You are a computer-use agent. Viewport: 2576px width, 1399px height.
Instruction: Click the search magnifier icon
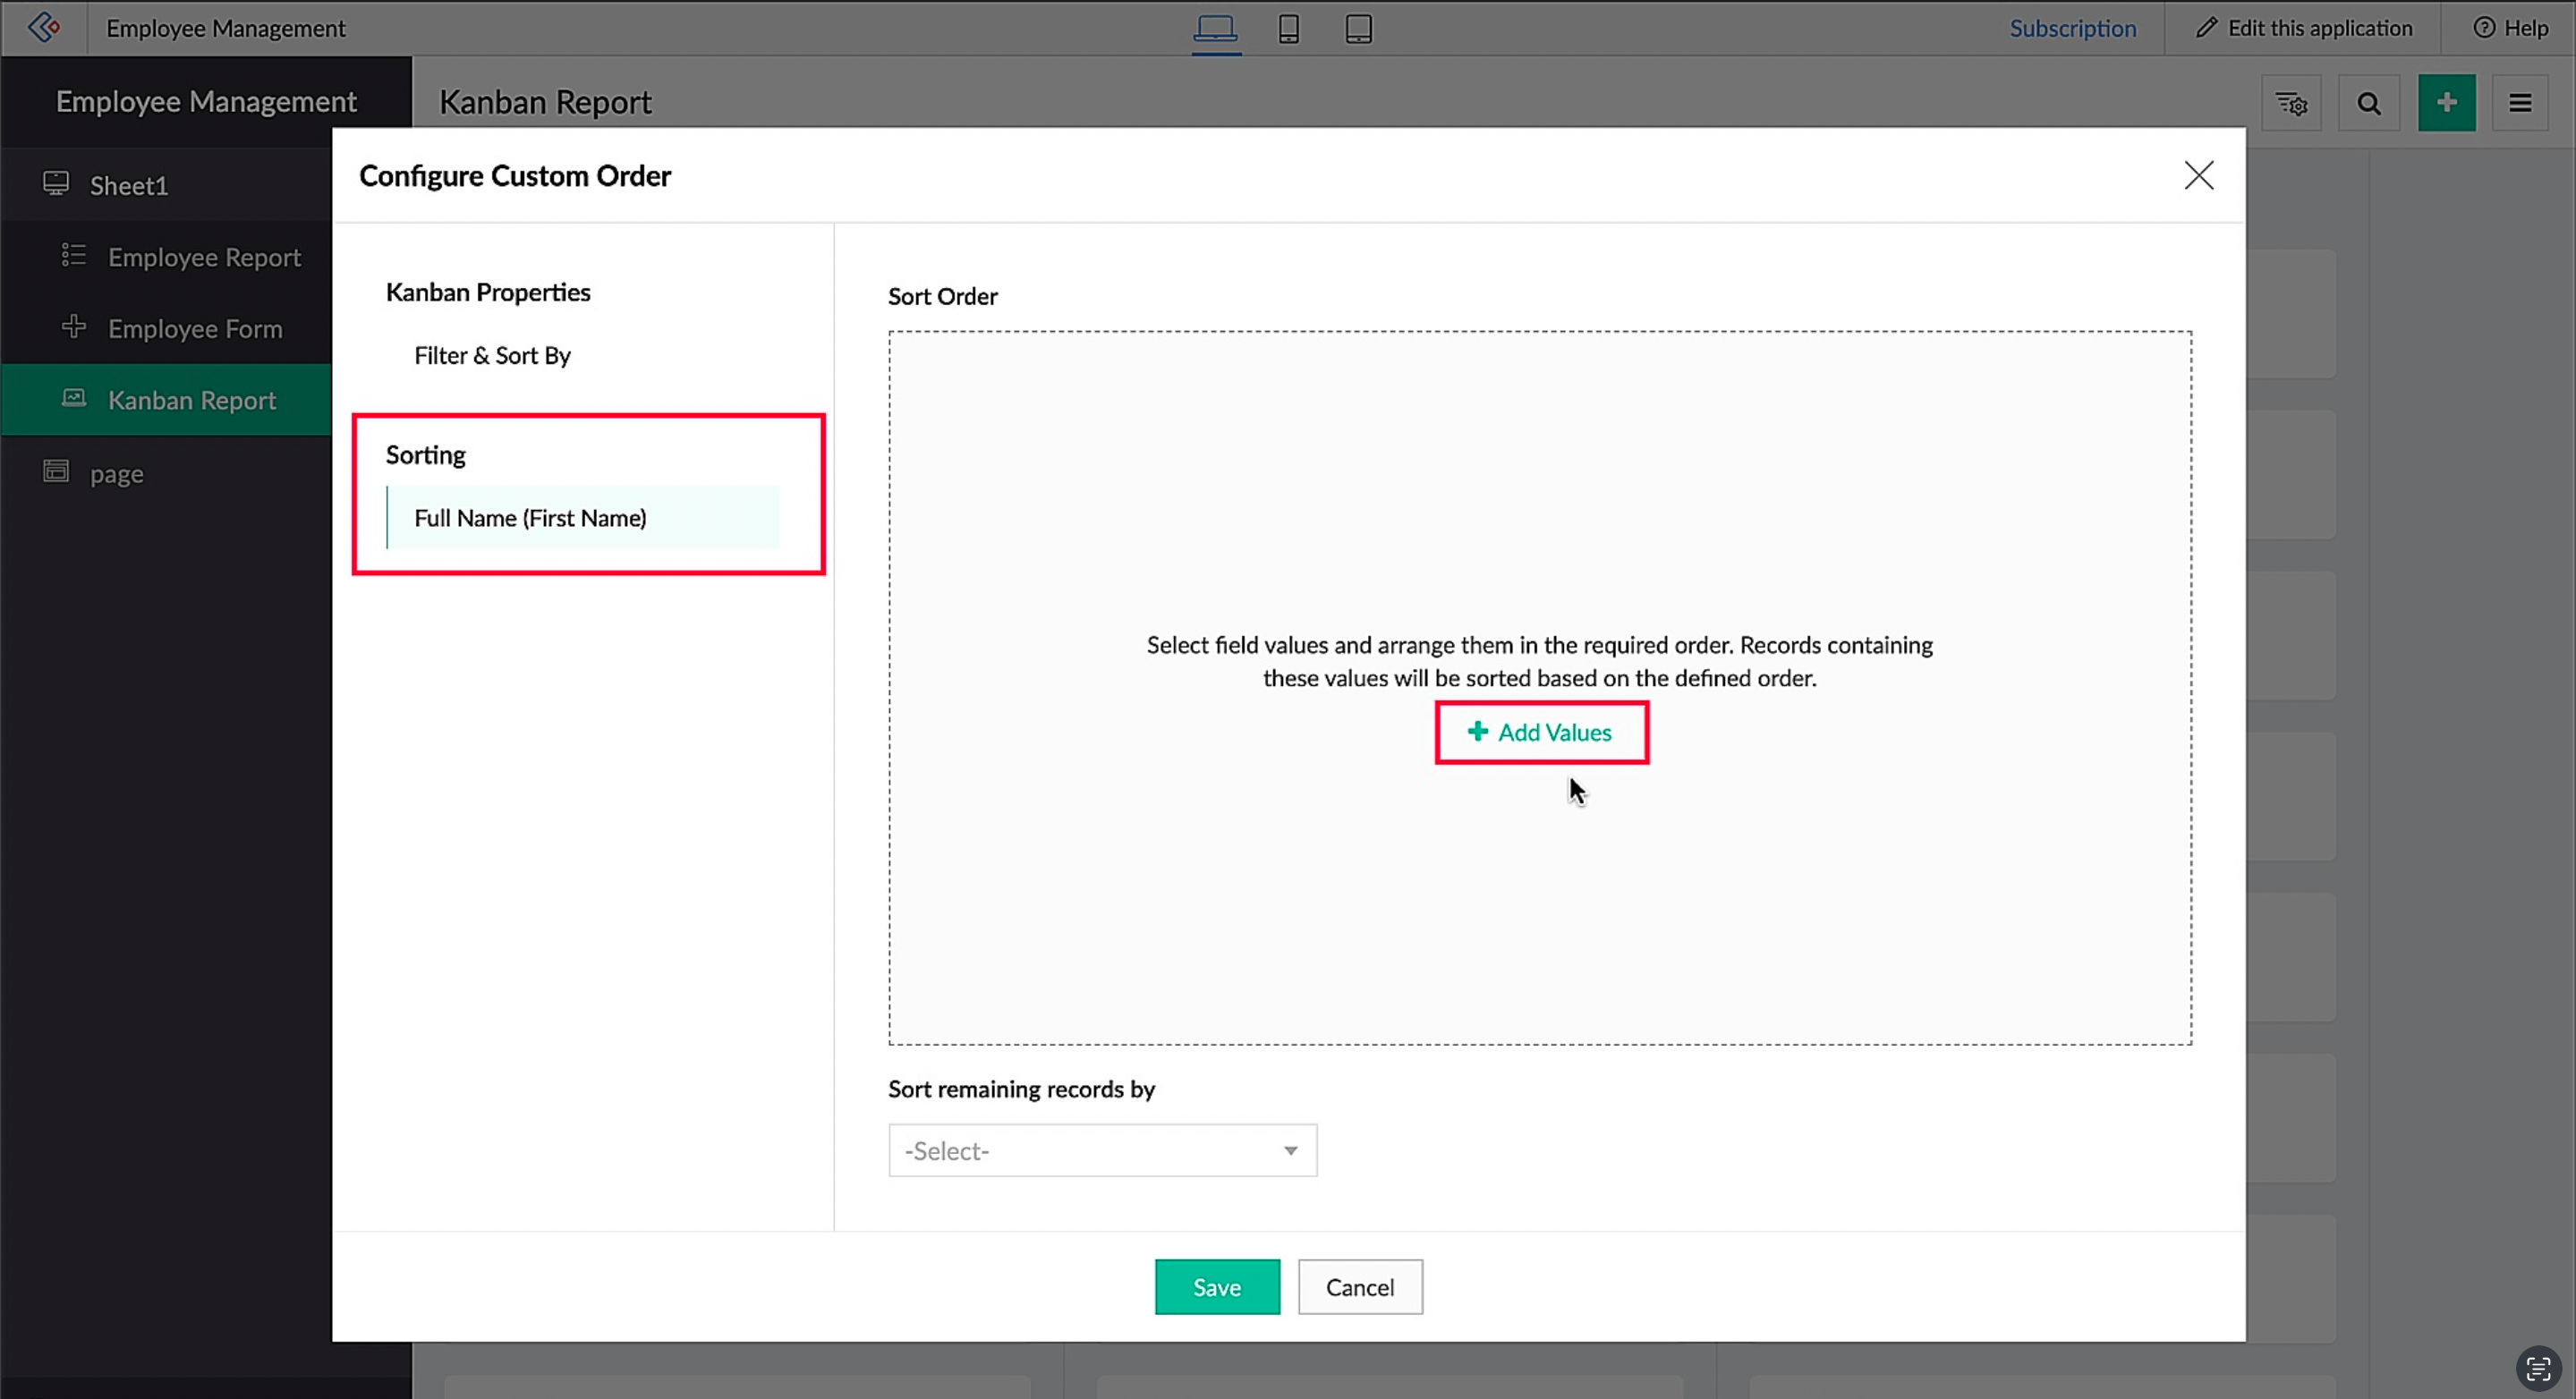[2368, 103]
